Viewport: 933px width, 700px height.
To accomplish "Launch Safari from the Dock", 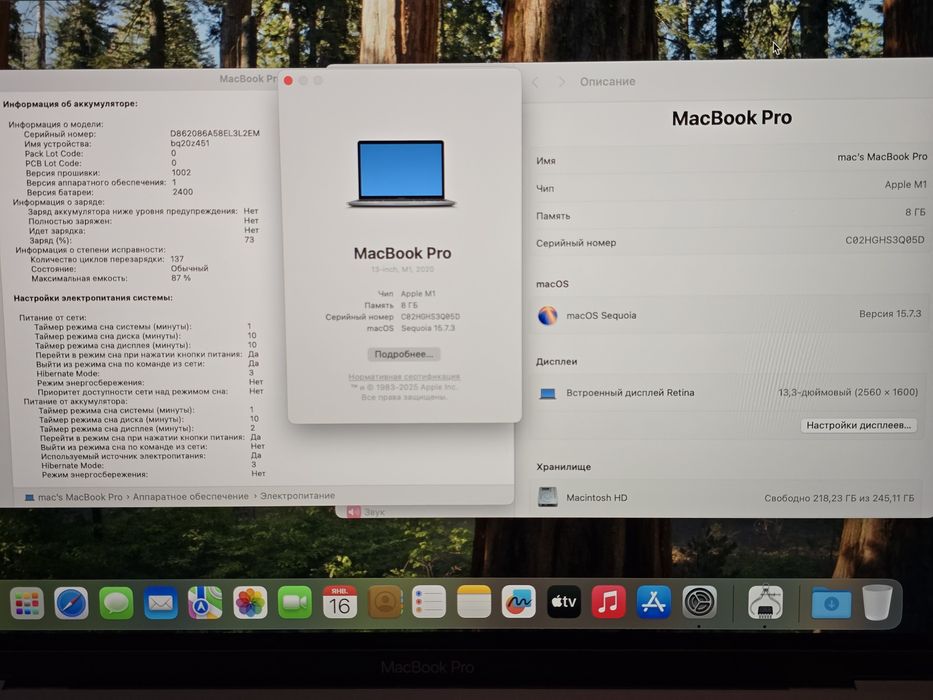I will click(x=71, y=604).
